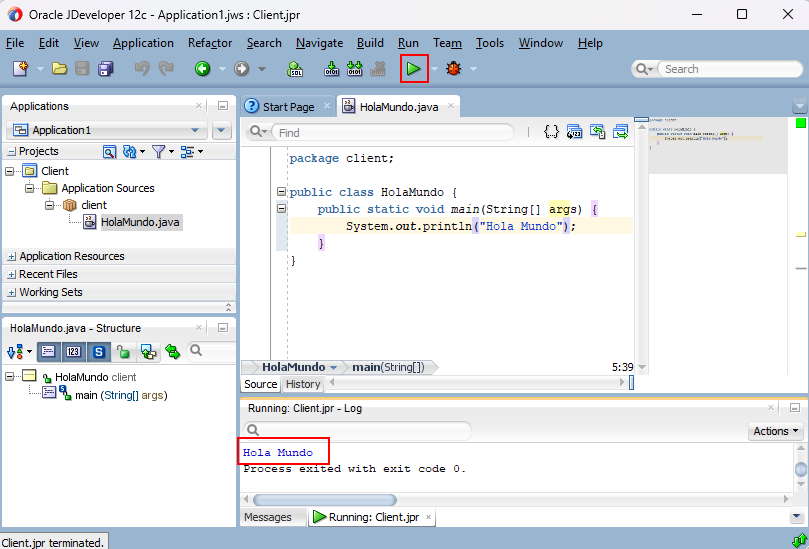Open a file with folder icon
This screenshot has height=549, width=809.
tap(59, 69)
